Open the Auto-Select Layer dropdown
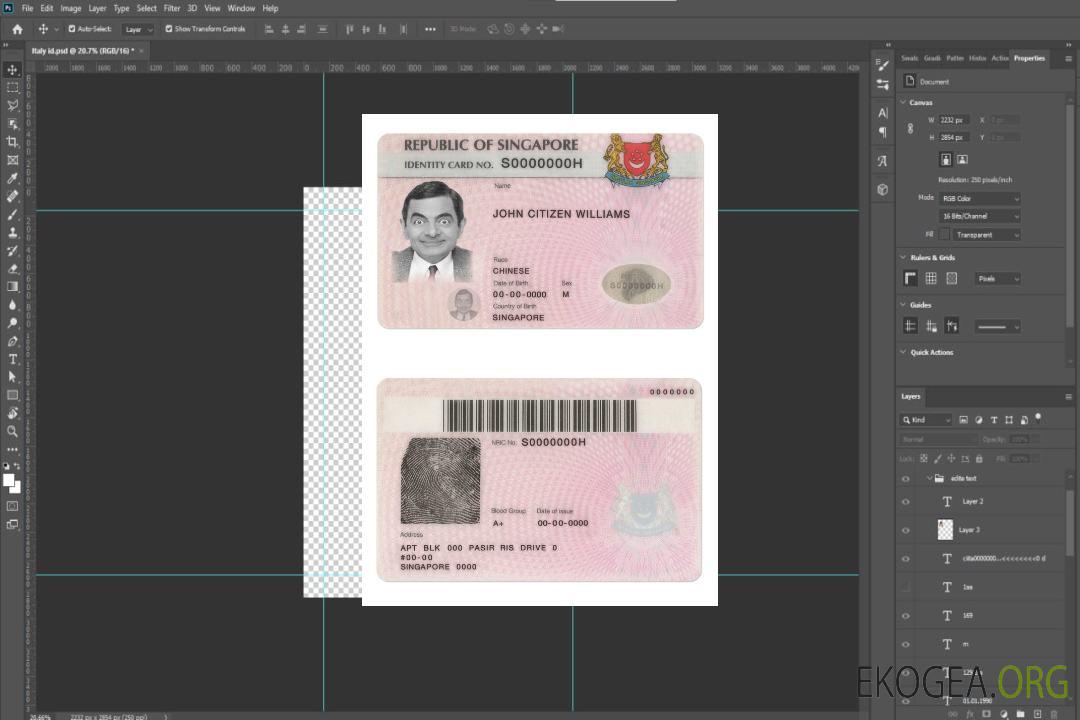 (x=138, y=30)
